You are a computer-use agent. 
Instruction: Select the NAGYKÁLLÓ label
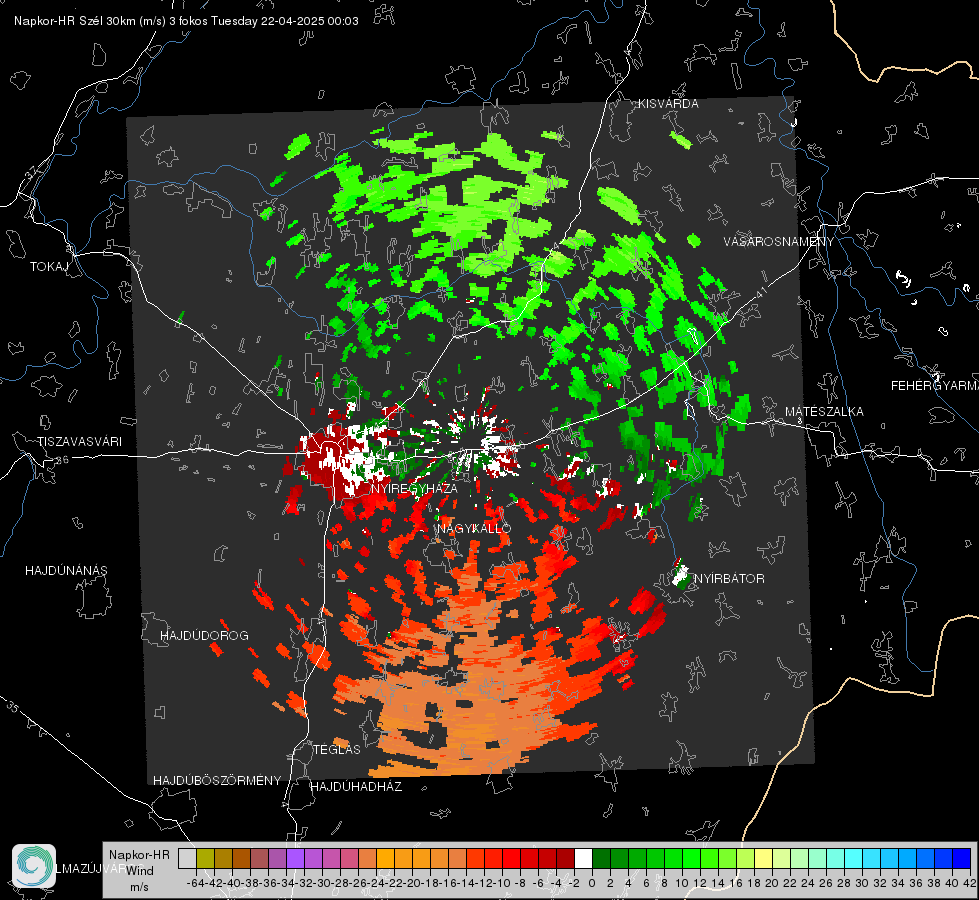[474, 528]
